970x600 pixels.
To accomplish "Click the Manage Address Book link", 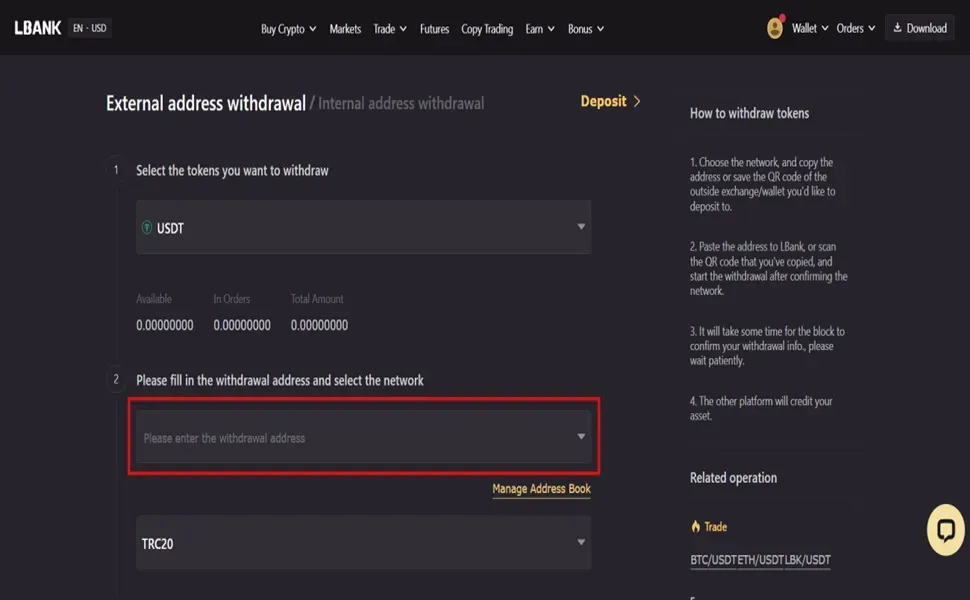I will coord(540,489).
